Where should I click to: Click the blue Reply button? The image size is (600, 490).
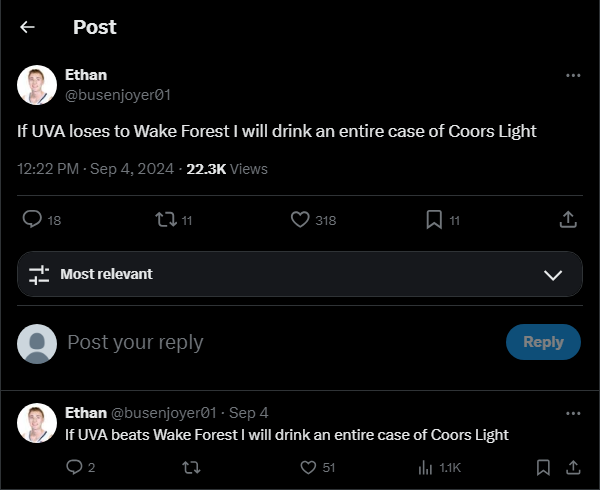tap(543, 342)
